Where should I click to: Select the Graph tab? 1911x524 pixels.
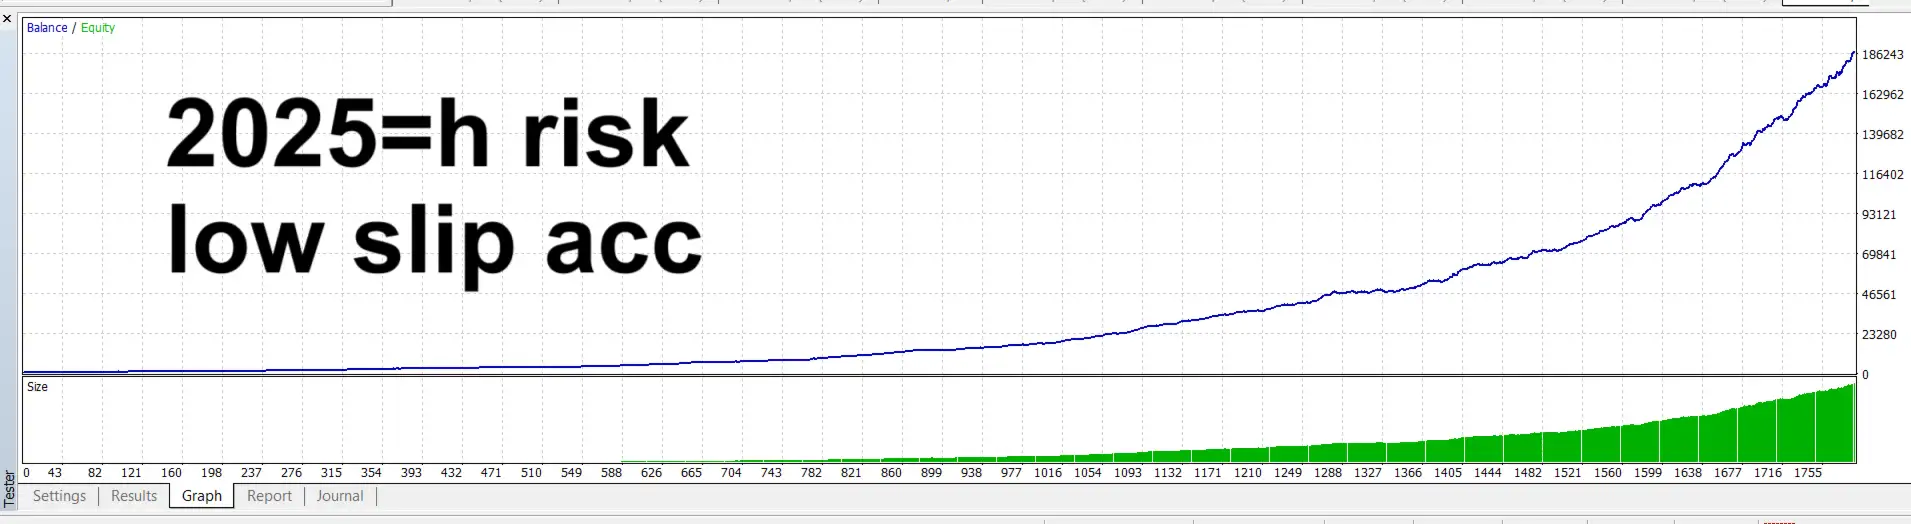(202, 496)
